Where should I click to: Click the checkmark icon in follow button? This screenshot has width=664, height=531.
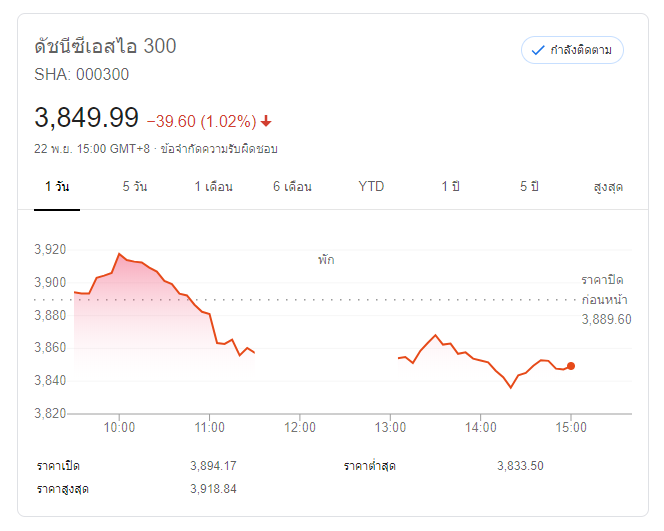[x=538, y=50]
